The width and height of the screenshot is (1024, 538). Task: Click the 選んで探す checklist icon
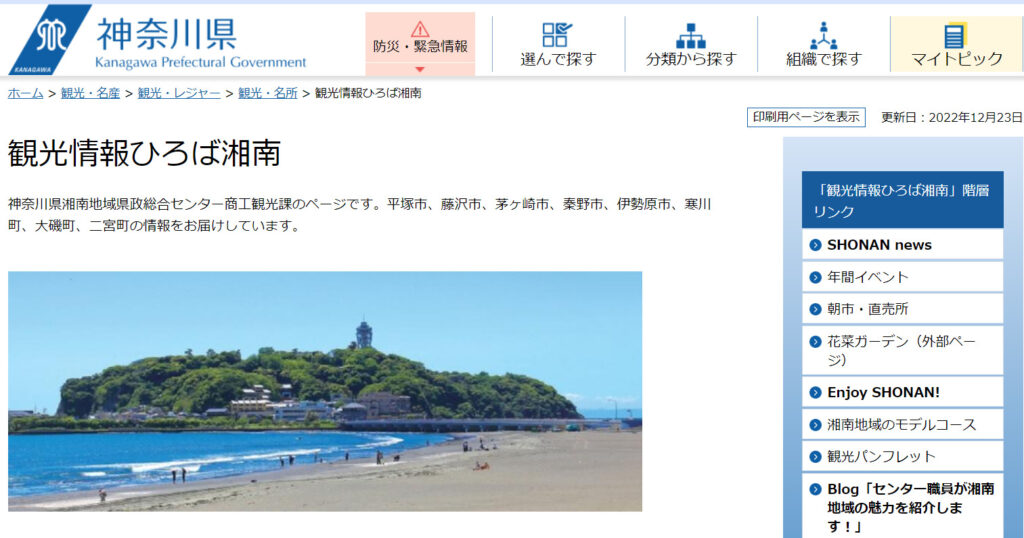coord(557,35)
